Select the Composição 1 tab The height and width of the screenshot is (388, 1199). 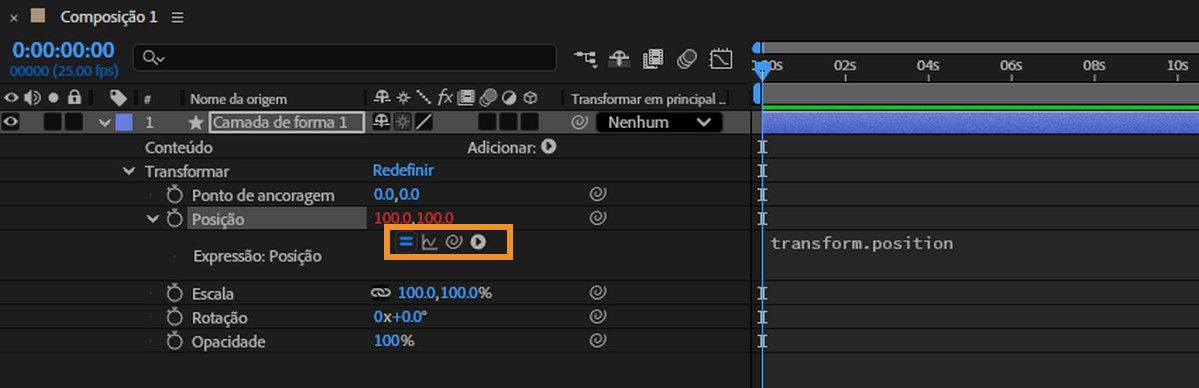(109, 17)
